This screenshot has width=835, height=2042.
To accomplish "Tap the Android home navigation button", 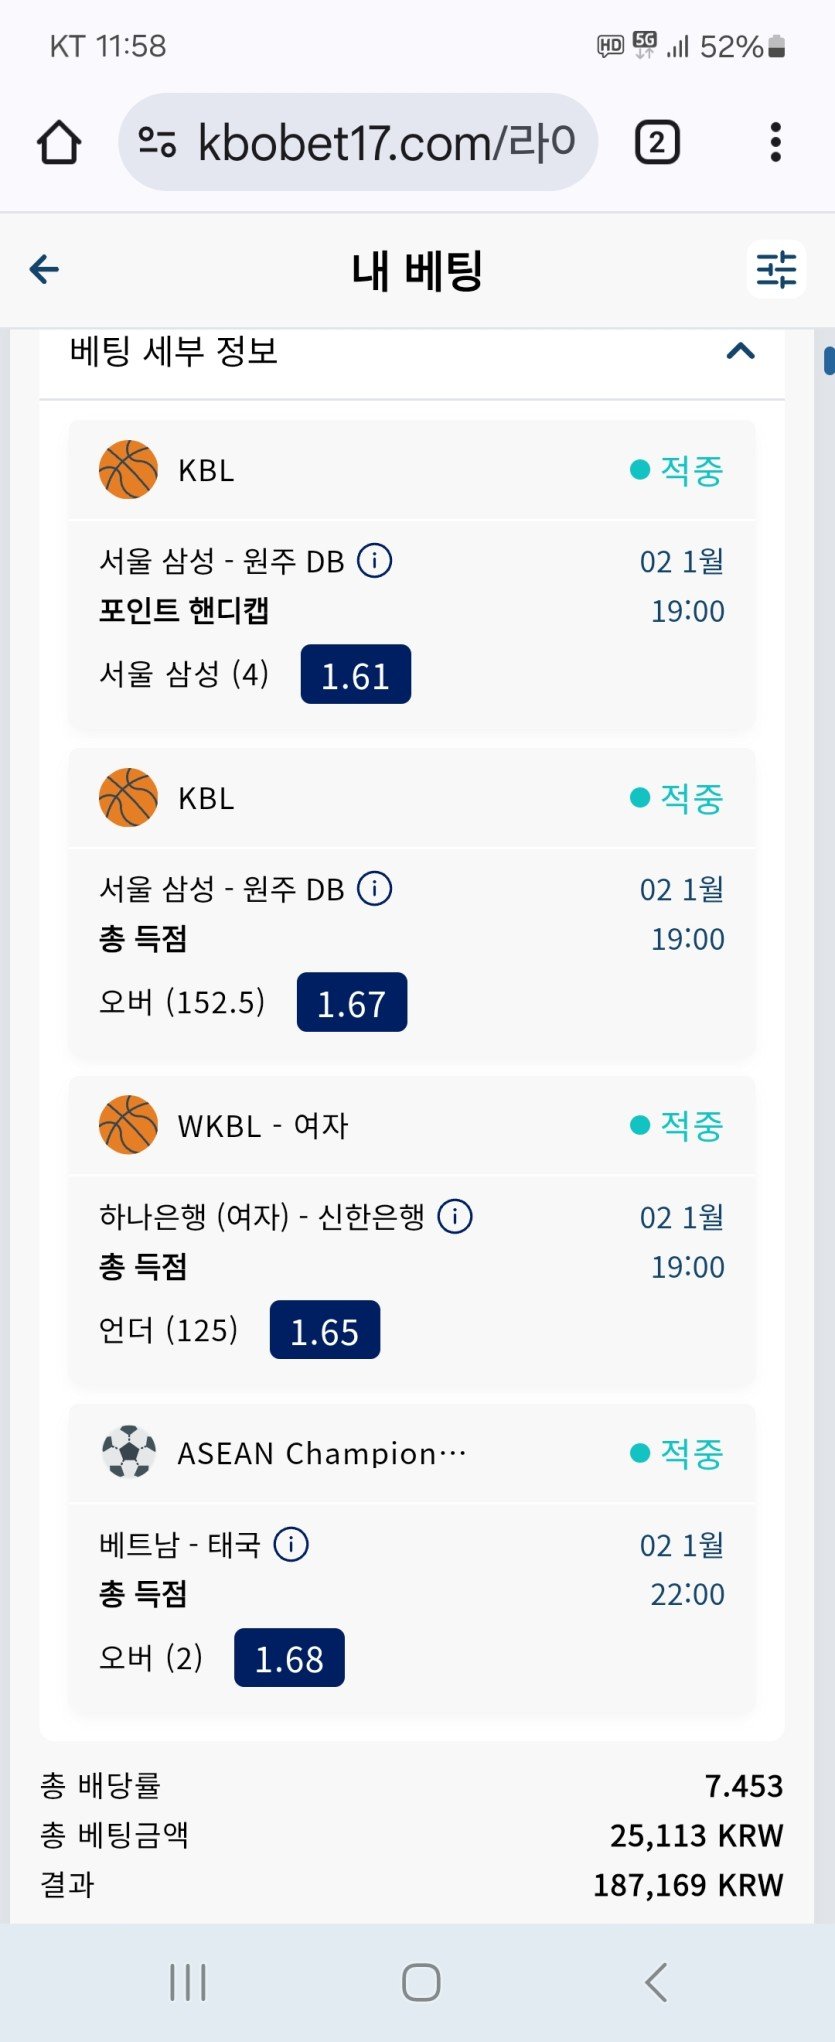I will pos(421,1982).
